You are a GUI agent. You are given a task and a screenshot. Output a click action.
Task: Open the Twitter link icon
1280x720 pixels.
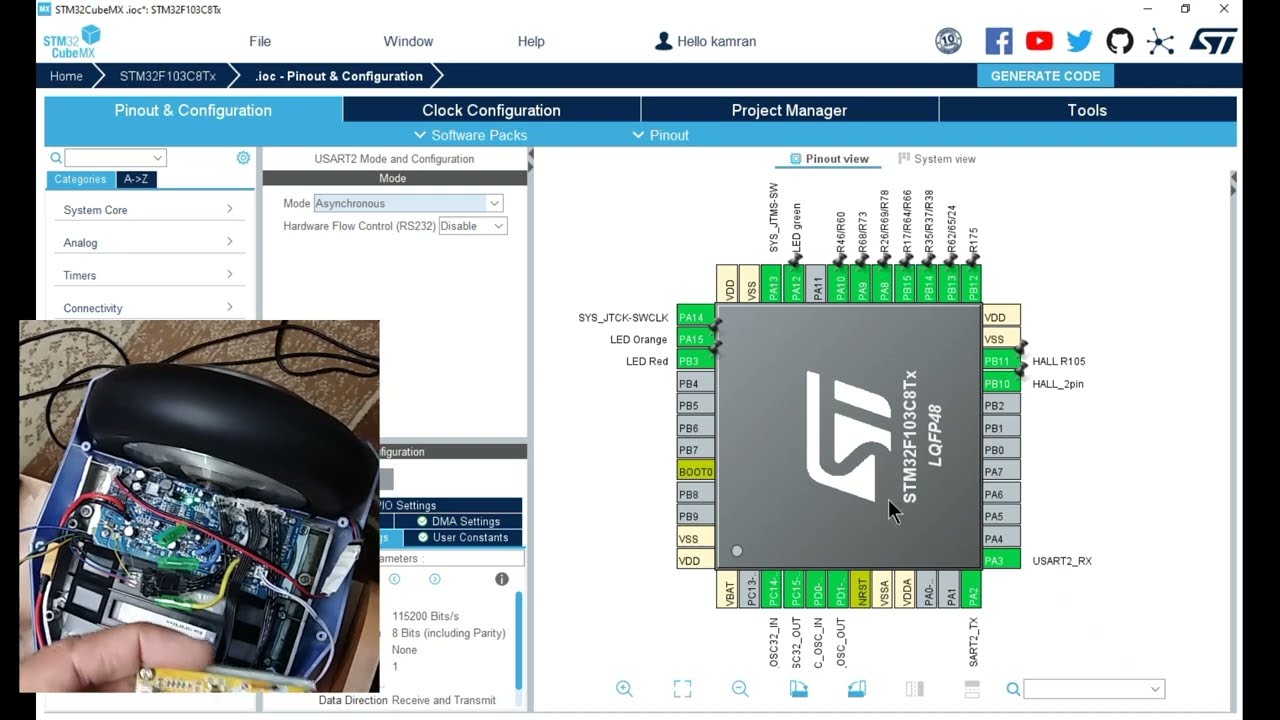pyautogui.click(x=1079, y=41)
